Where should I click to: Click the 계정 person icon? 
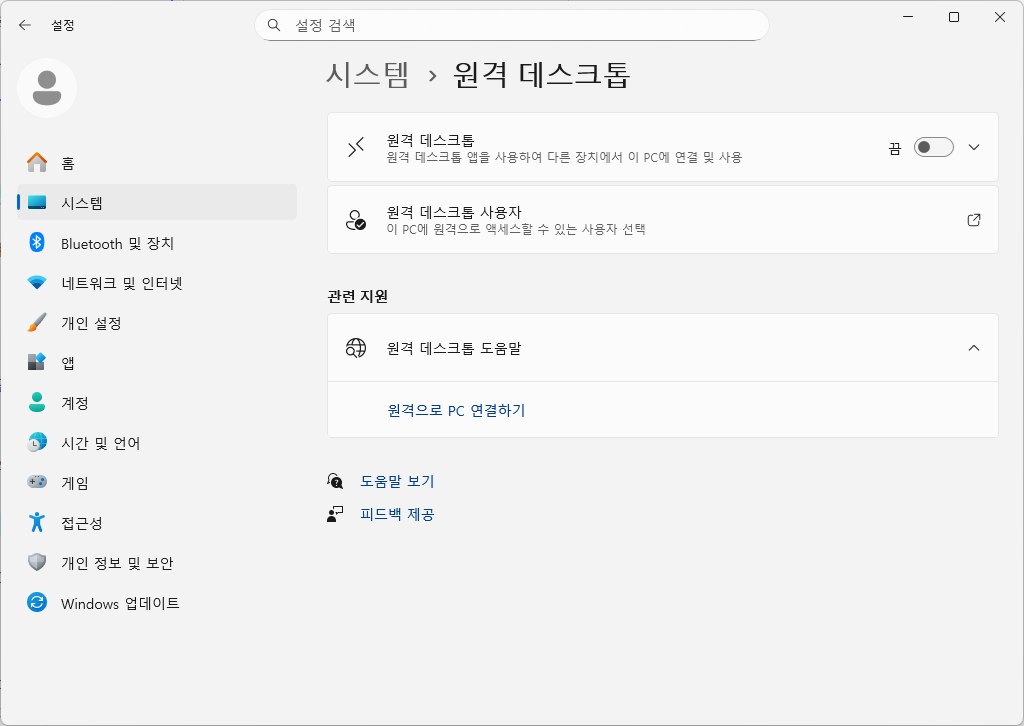tap(37, 402)
